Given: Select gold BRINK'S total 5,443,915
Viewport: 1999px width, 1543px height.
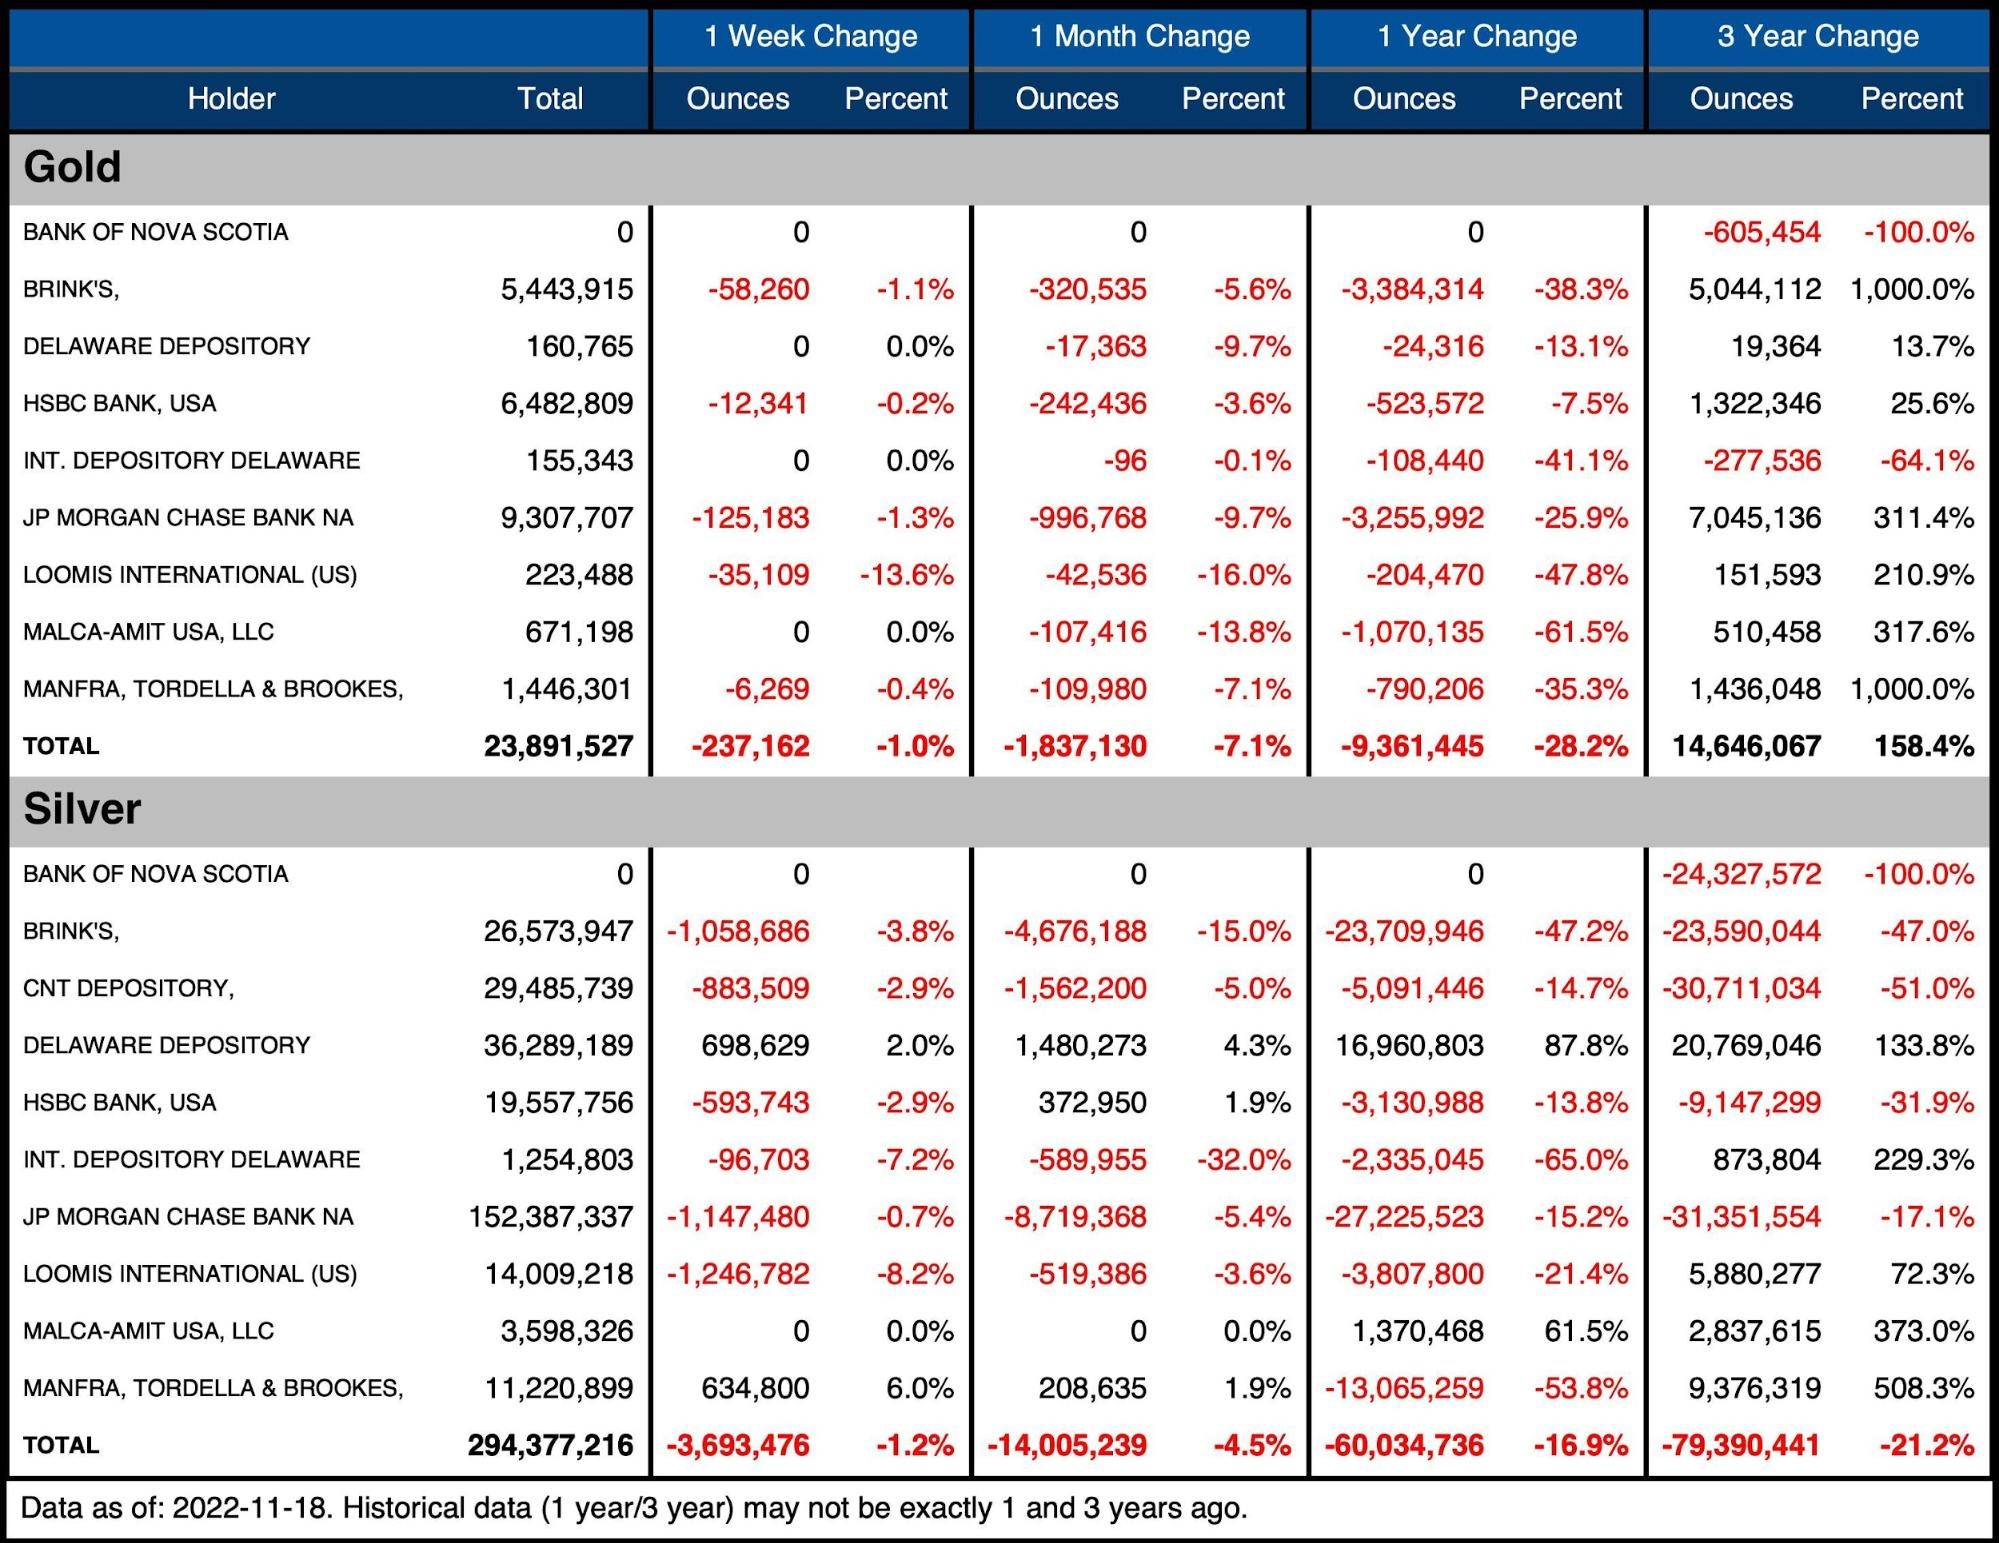Looking at the screenshot, I should (566, 290).
